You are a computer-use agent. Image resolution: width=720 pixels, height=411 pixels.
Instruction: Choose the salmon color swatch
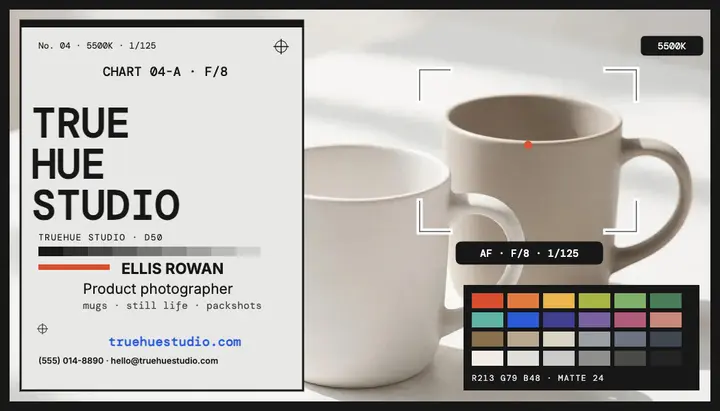666,320
